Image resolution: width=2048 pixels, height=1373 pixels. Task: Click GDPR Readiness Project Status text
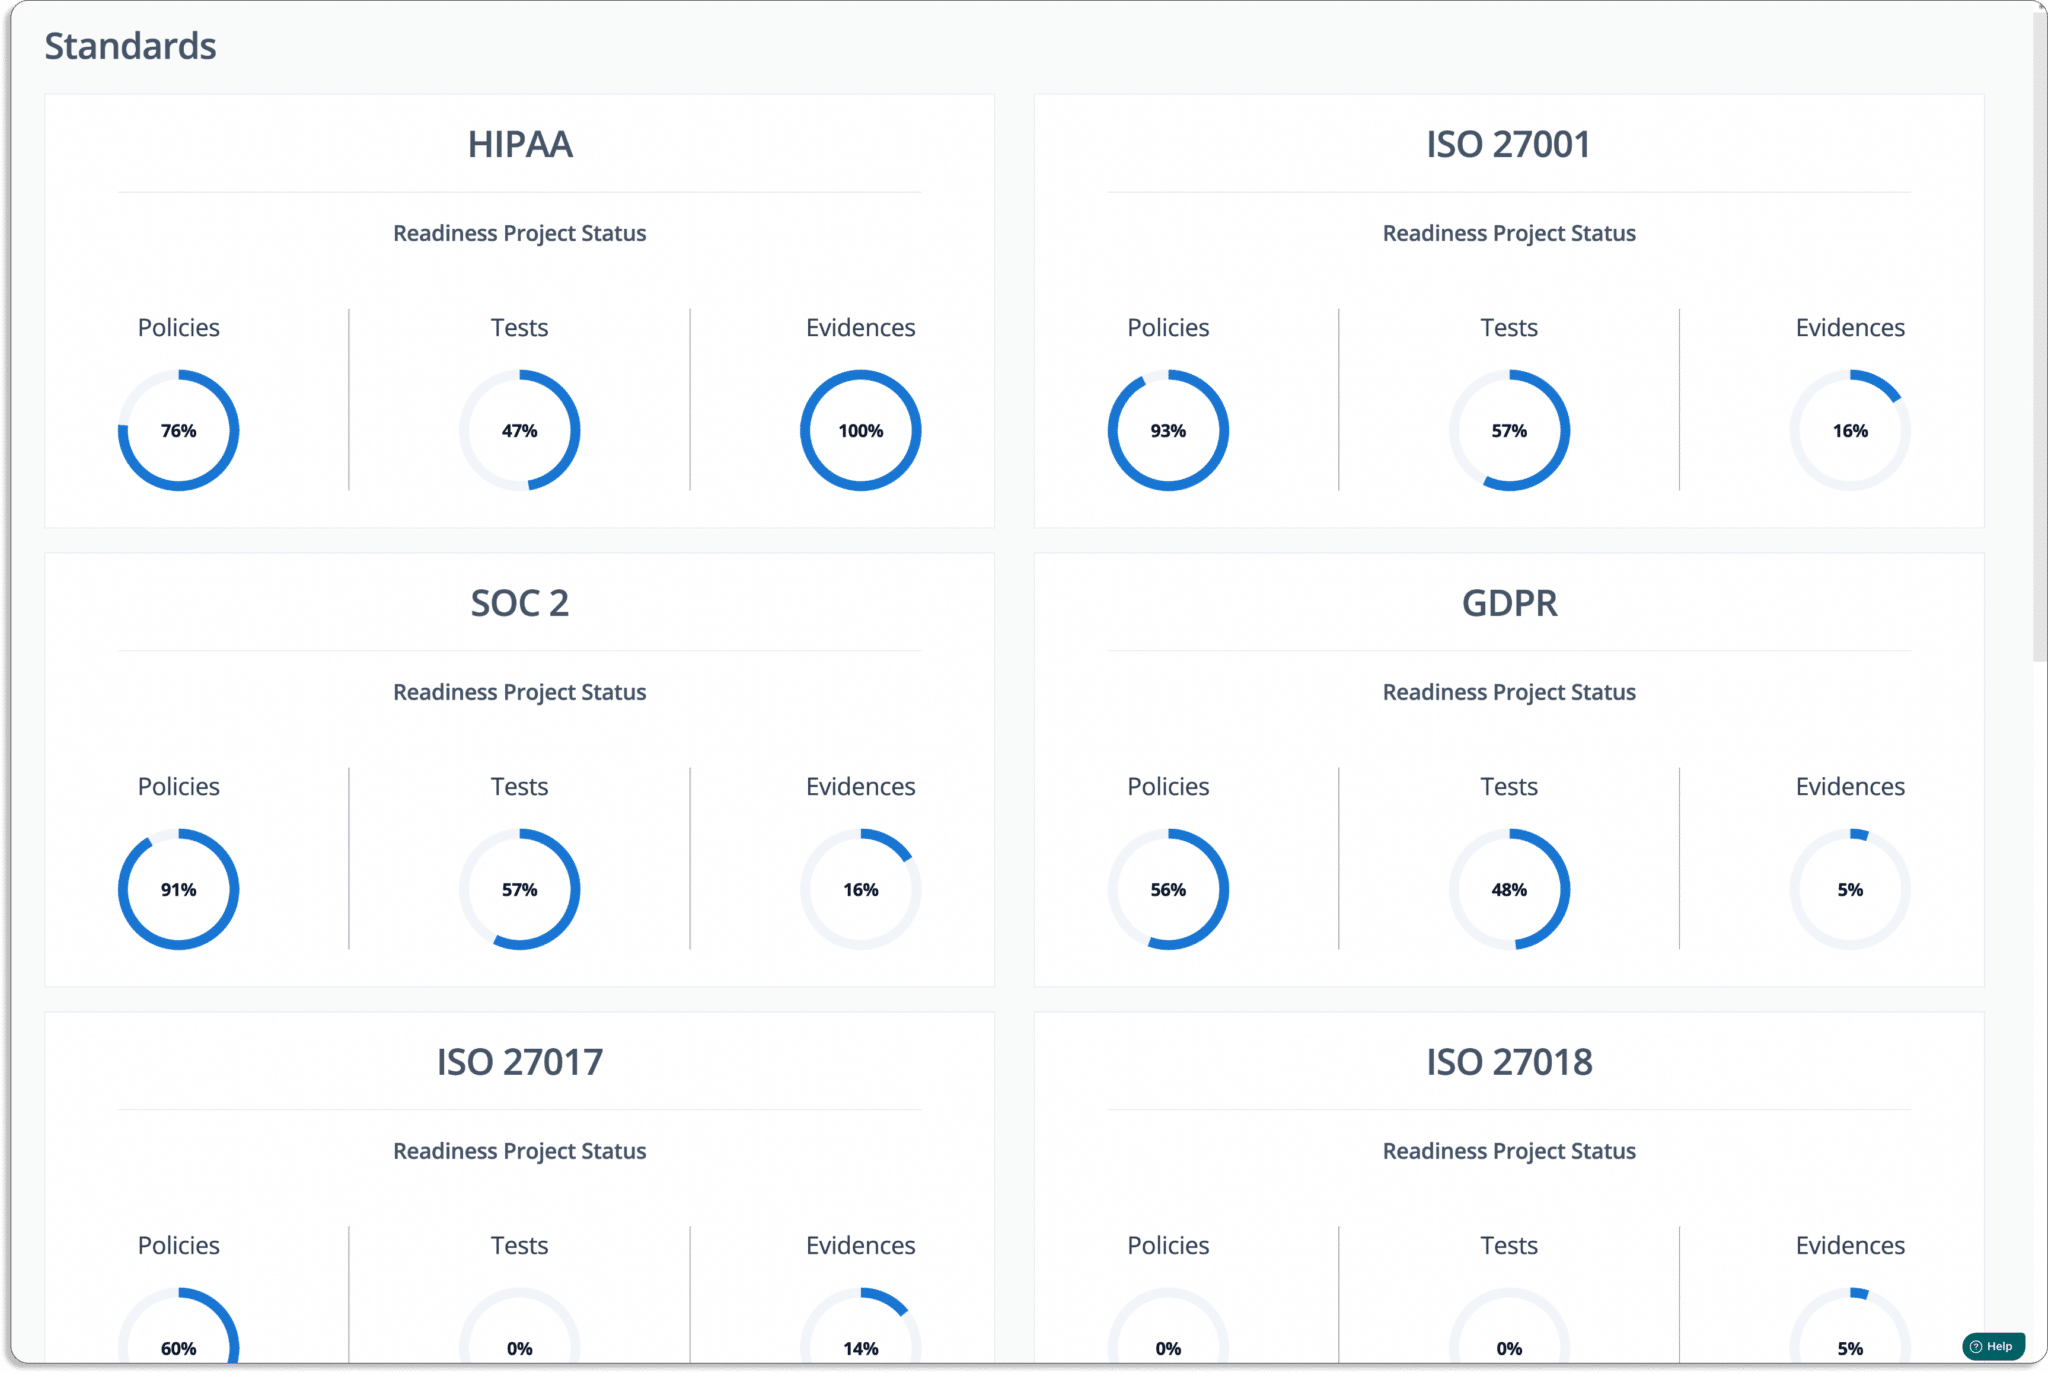1509,692
